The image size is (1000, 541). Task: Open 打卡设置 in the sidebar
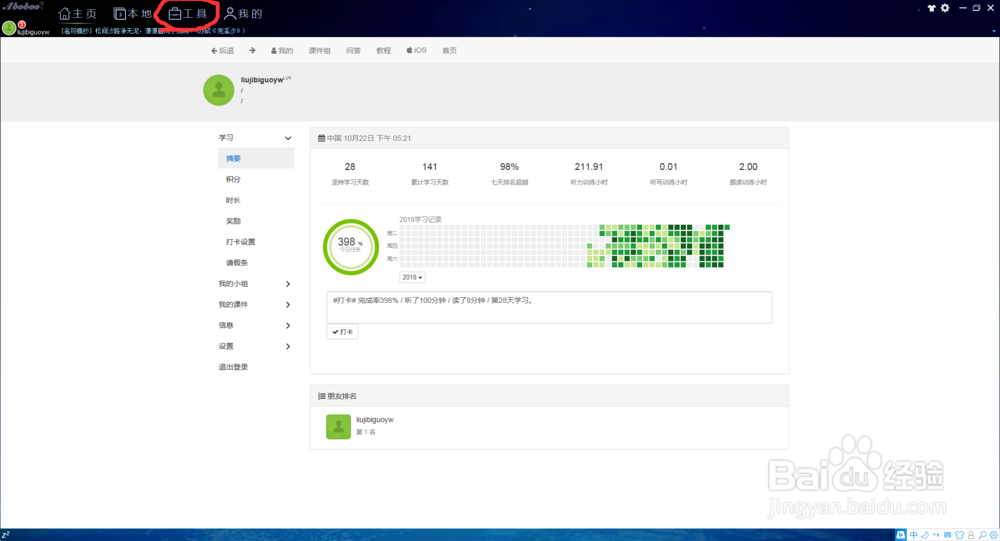tap(240, 242)
